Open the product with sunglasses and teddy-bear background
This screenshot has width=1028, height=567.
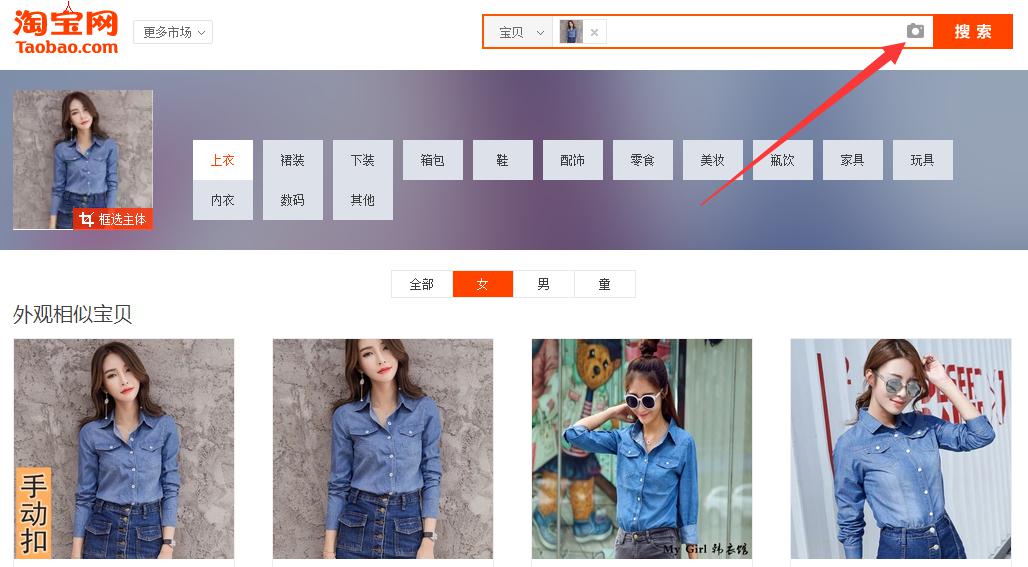[641, 448]
